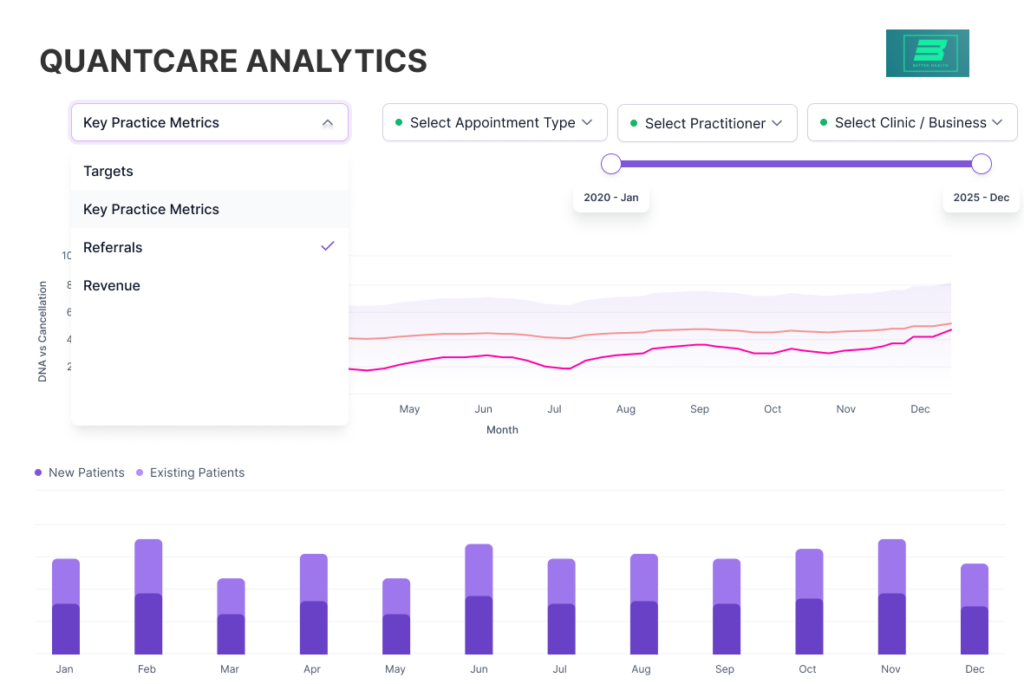
Task: Click the Month axis label on line chart
Action: point(502,430)
